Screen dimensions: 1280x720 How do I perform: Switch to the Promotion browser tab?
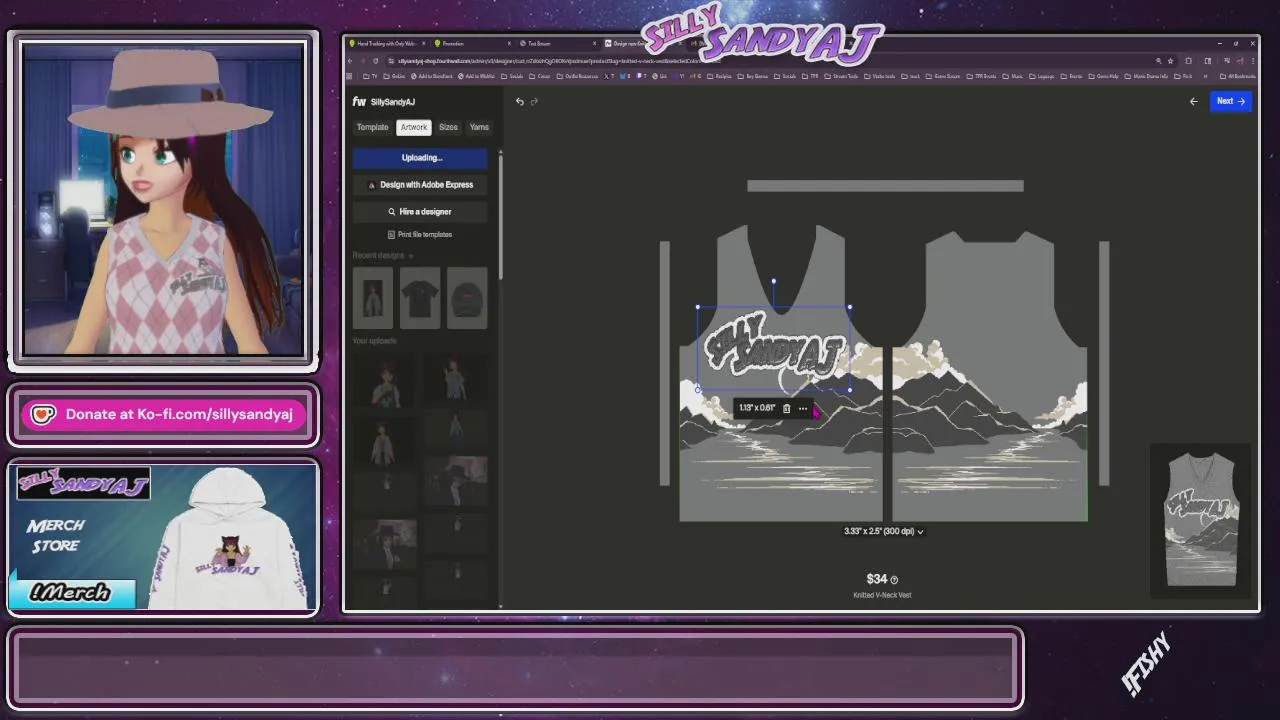(x=471, y=43)
